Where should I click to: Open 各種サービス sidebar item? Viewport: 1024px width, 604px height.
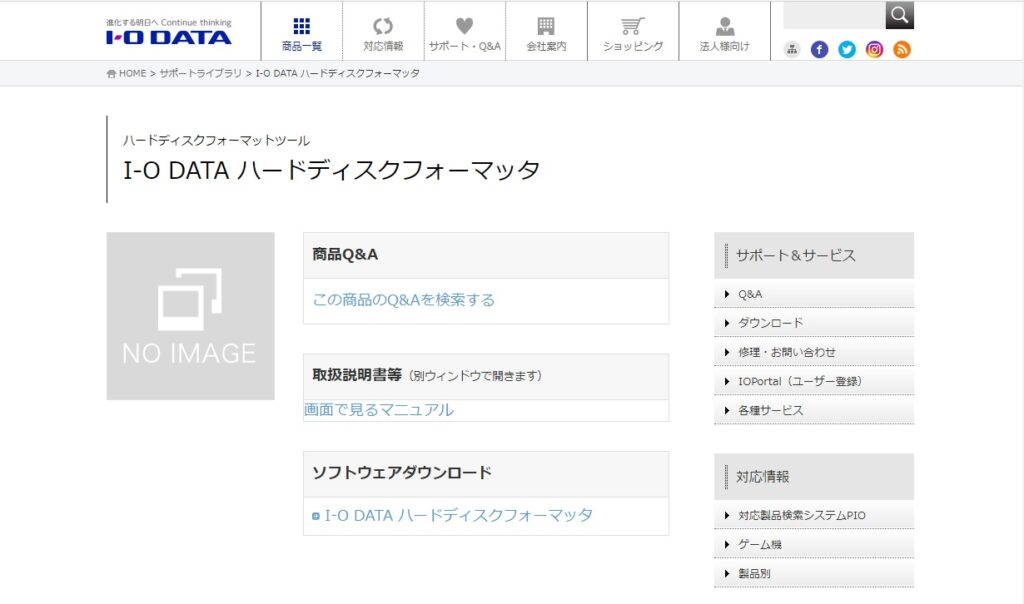tap(814, 410)
